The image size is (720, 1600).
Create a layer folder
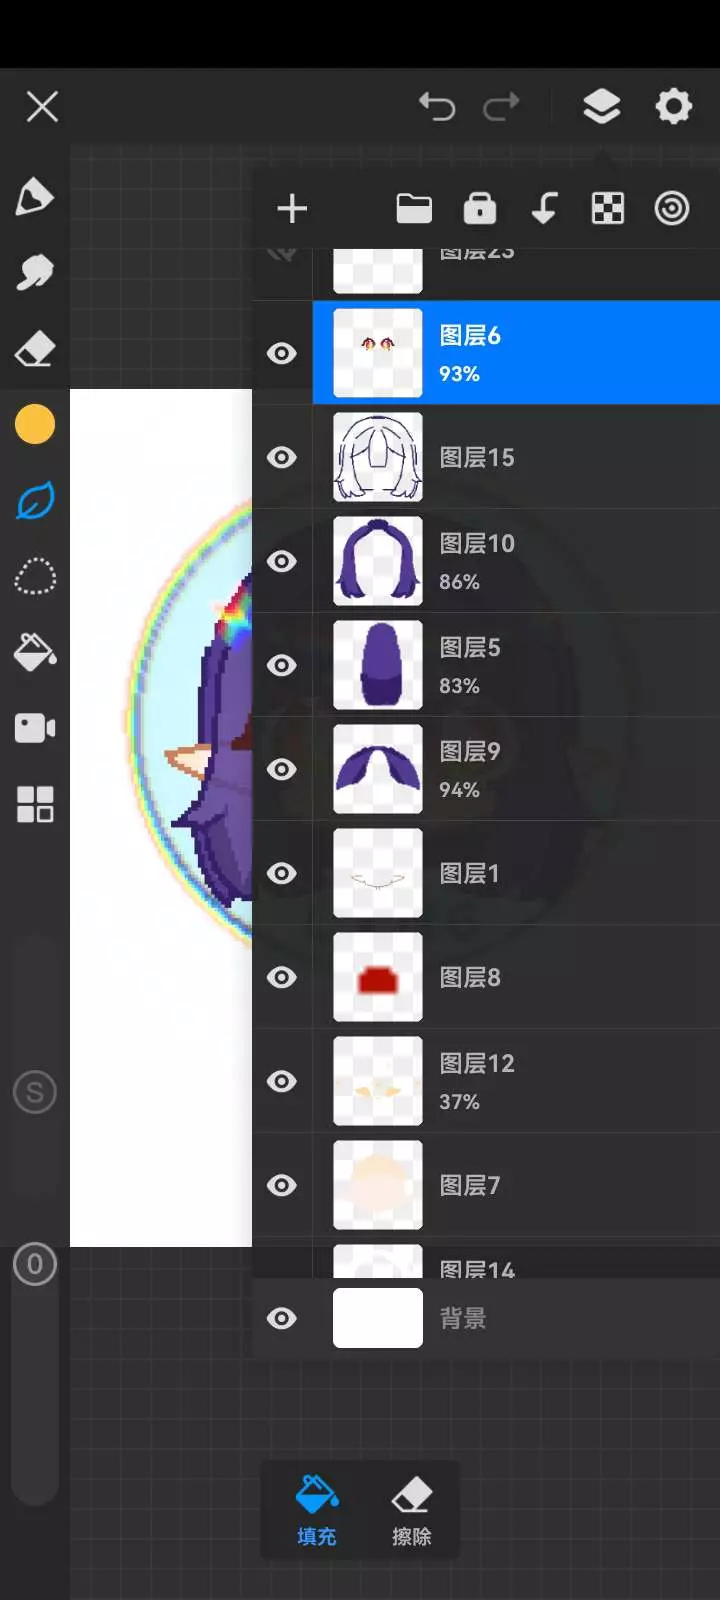click(x=414, y=208)
